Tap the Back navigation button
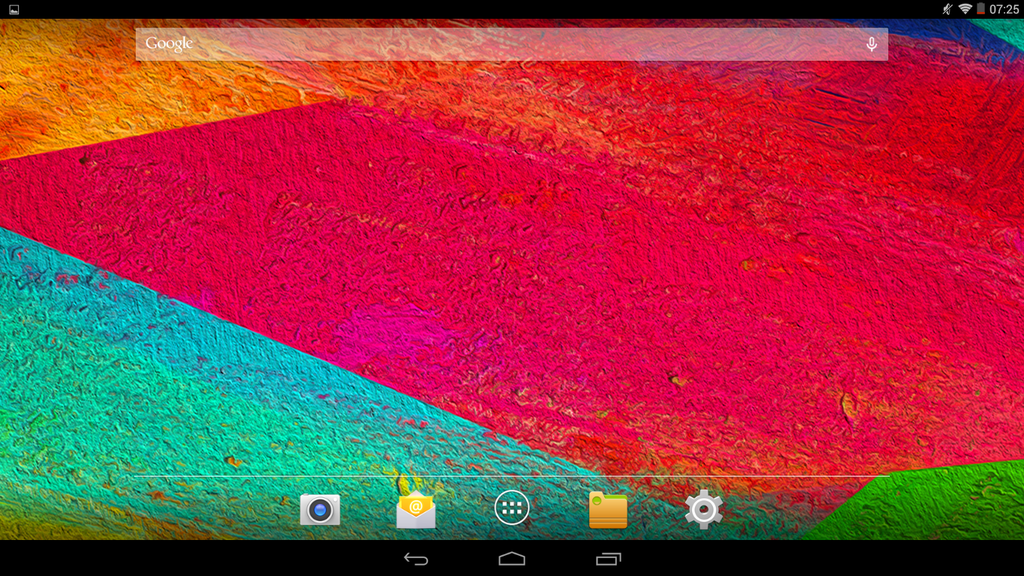 [416, 558]
